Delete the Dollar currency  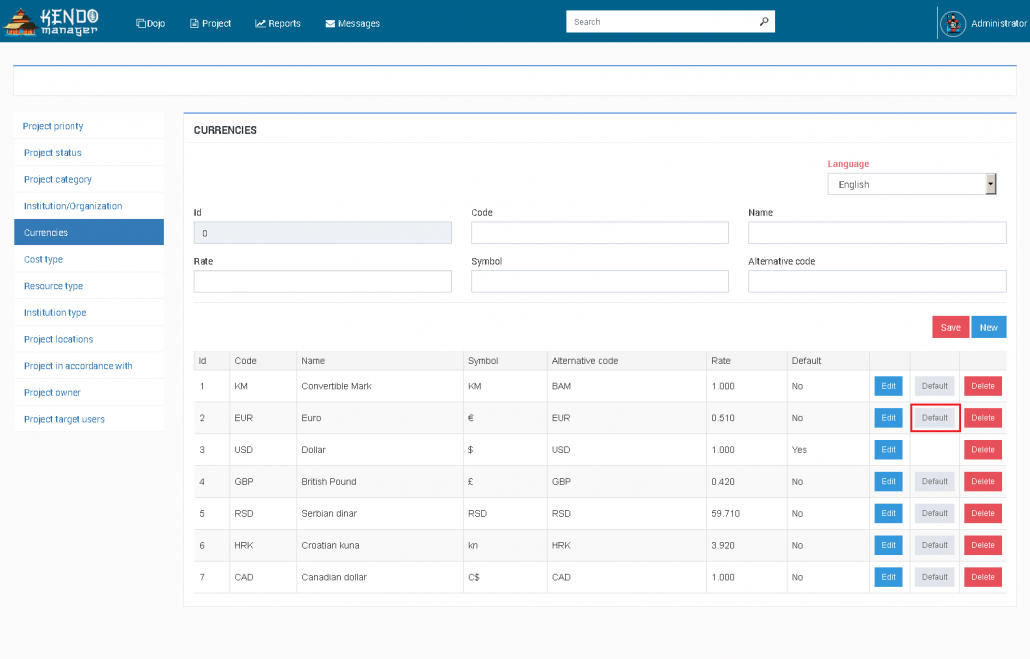(x=983, y=449)
